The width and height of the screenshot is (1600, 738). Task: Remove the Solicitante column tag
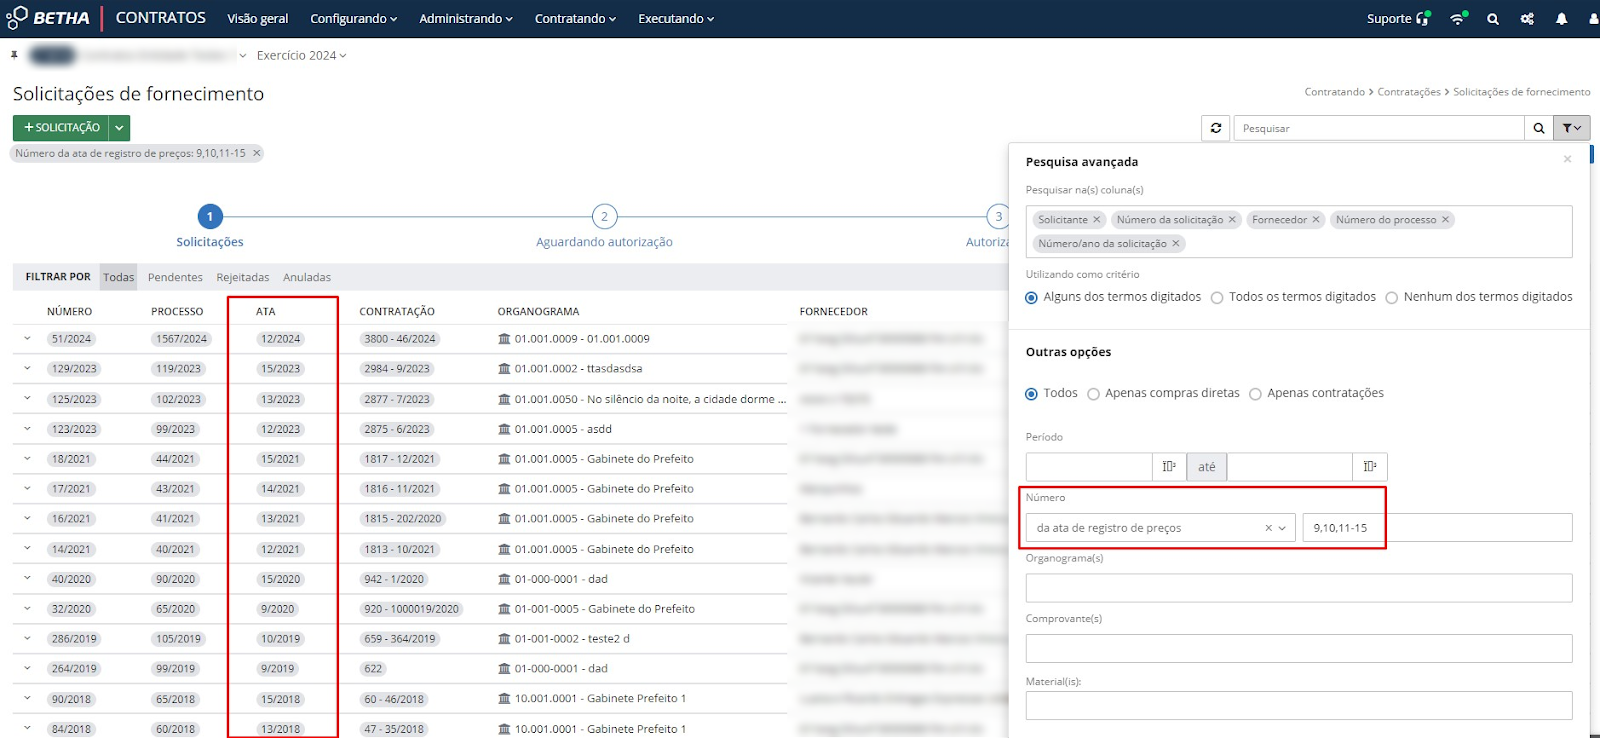[1096, 220]
